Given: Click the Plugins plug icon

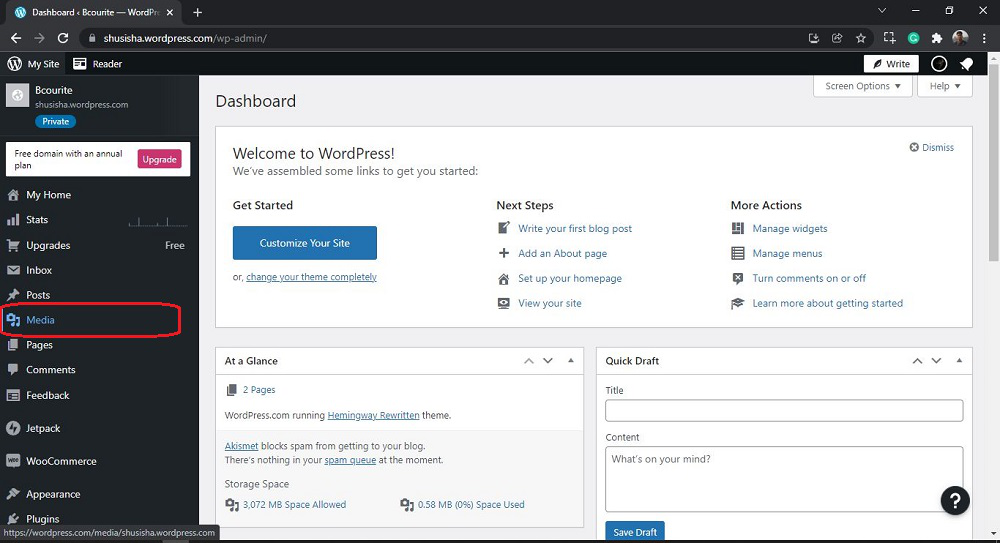Looking at the screenshot, I should coord(13,519).
